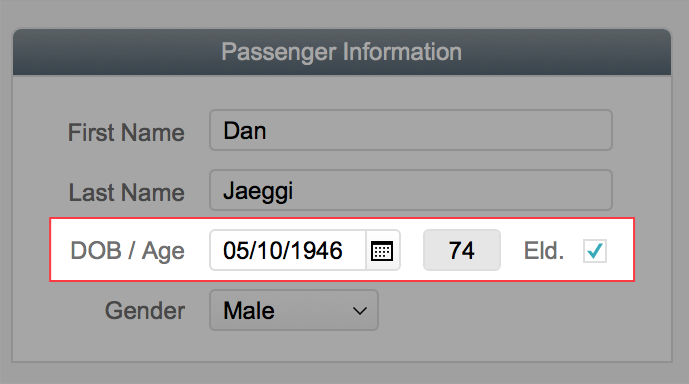Viewport: 689px width, 384px height.
Task: Open the Gender dropdown showing Male
Action: [294, 310]
